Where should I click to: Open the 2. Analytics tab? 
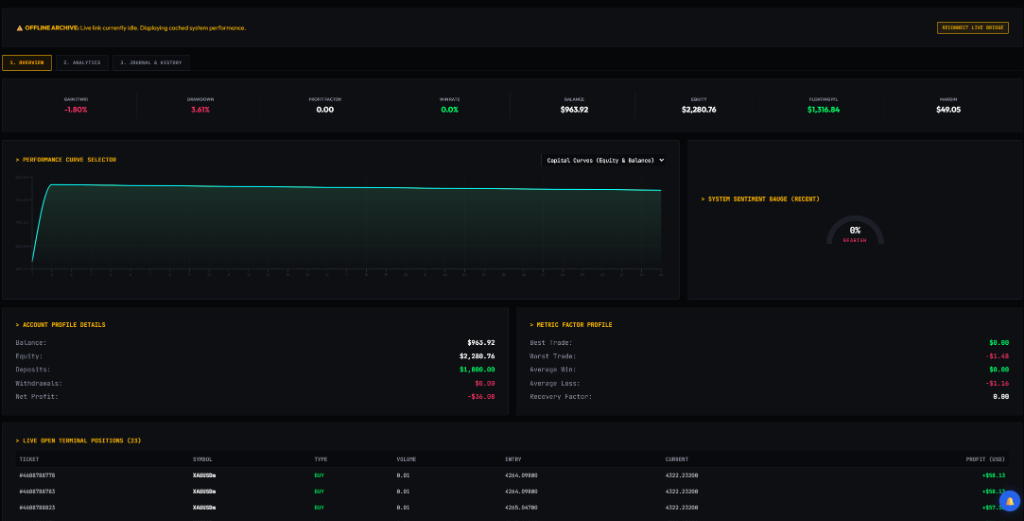point(82,63)
